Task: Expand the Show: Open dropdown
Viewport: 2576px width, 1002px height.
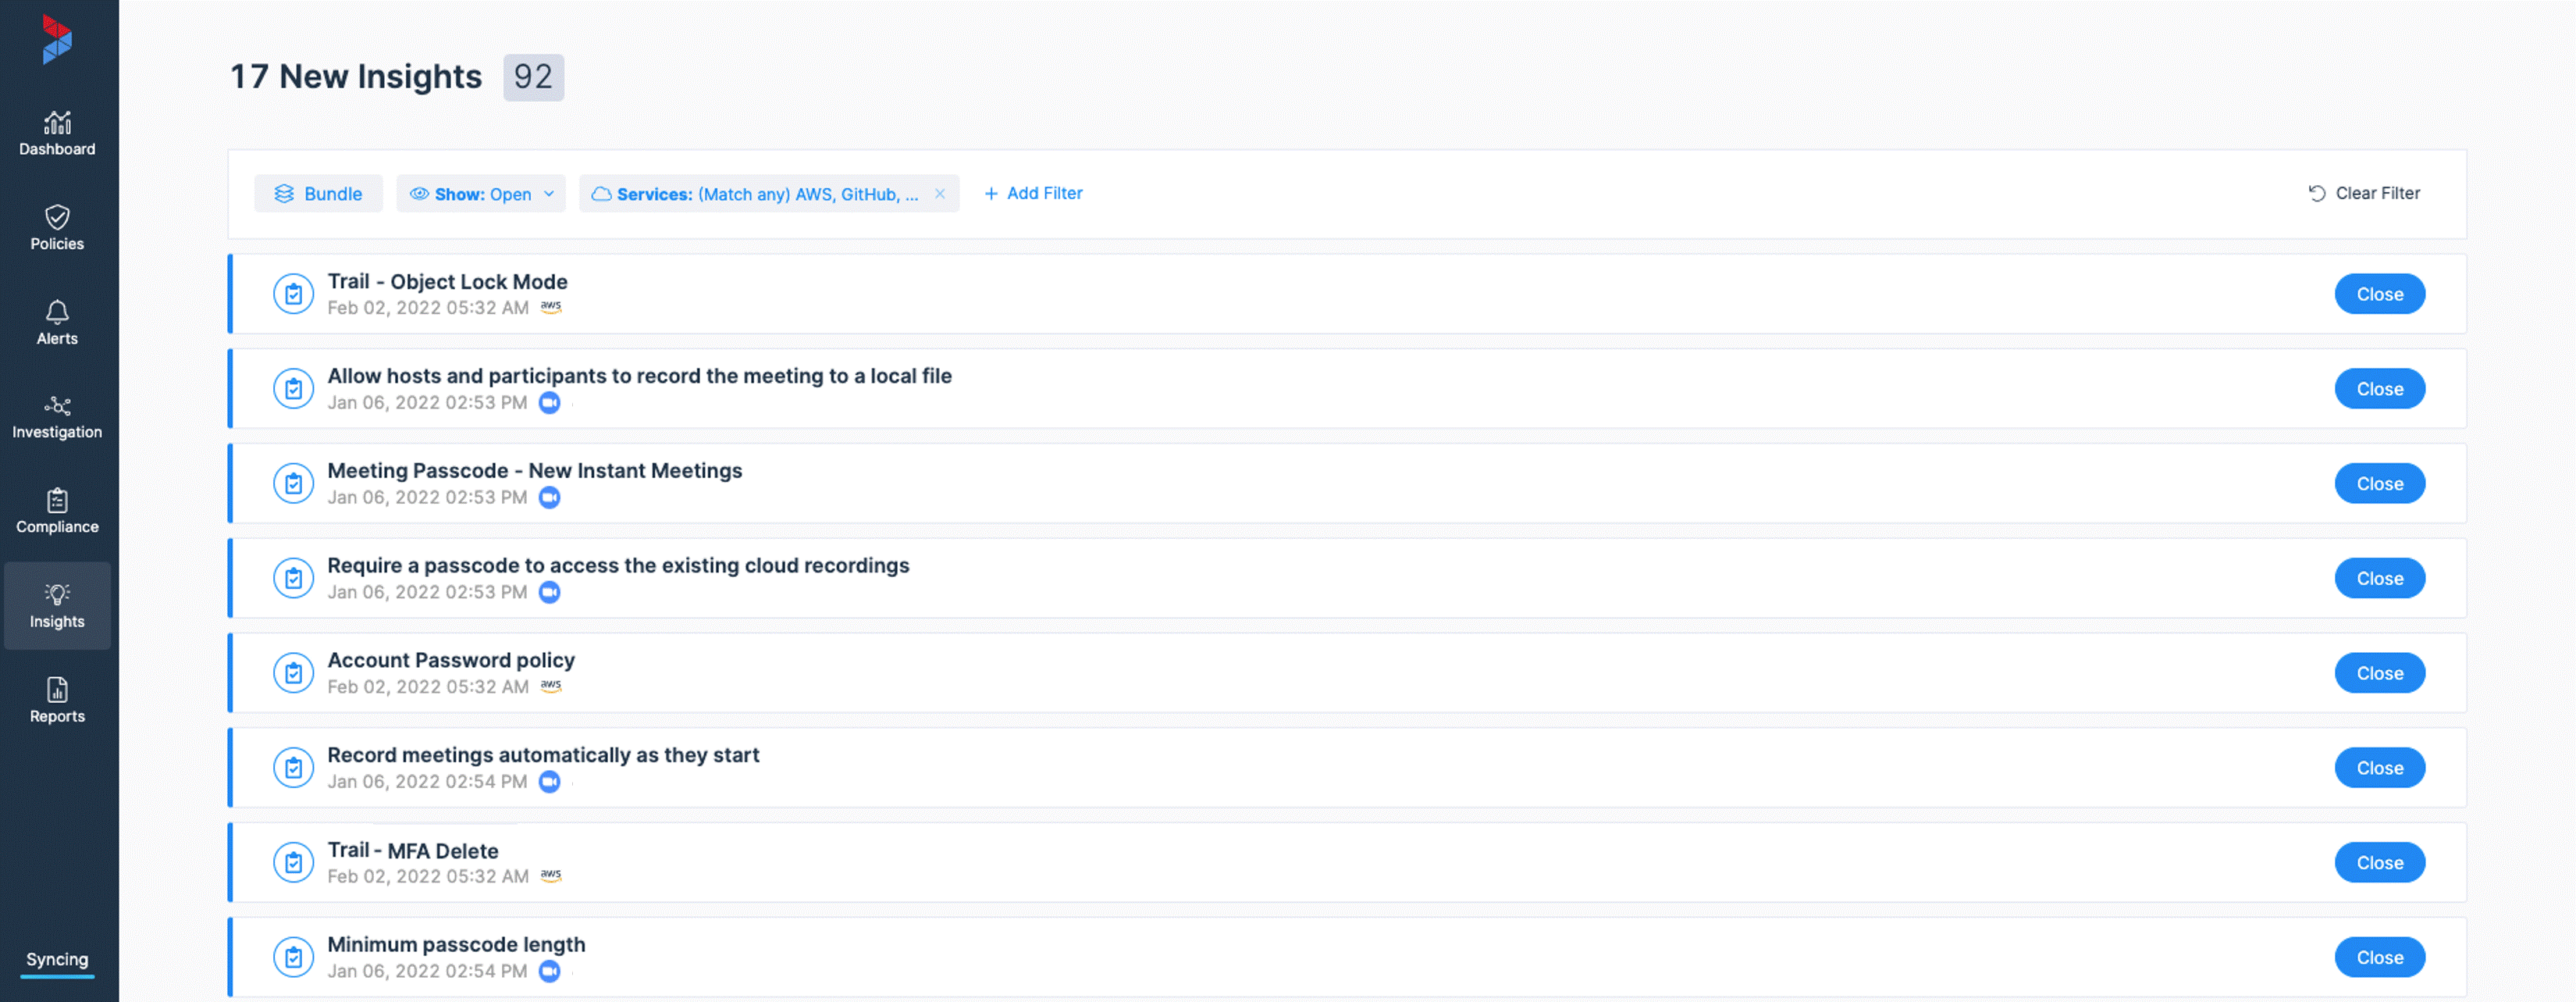Action: pos(481,194)
